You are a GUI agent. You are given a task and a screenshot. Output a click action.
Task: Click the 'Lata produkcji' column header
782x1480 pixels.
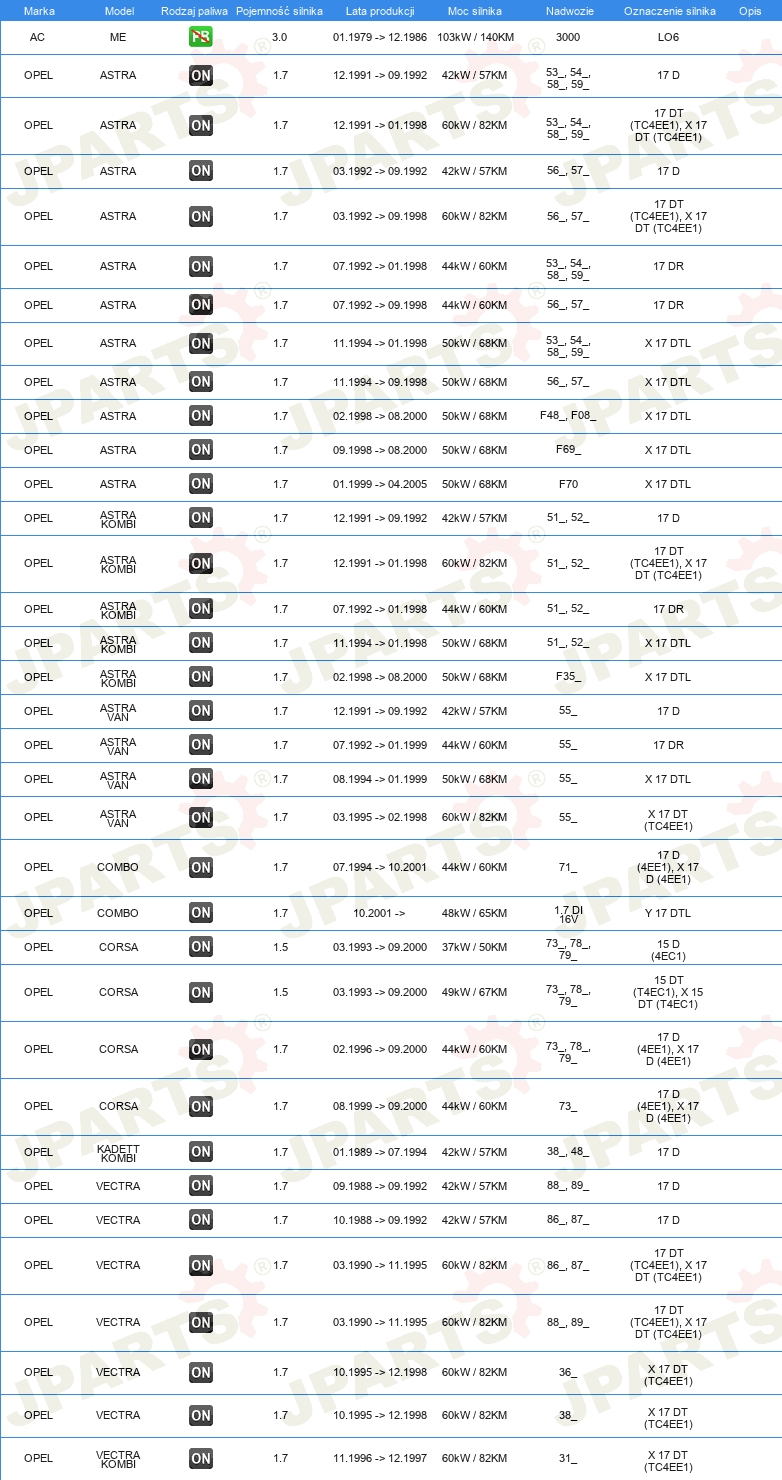coord(380,11)
